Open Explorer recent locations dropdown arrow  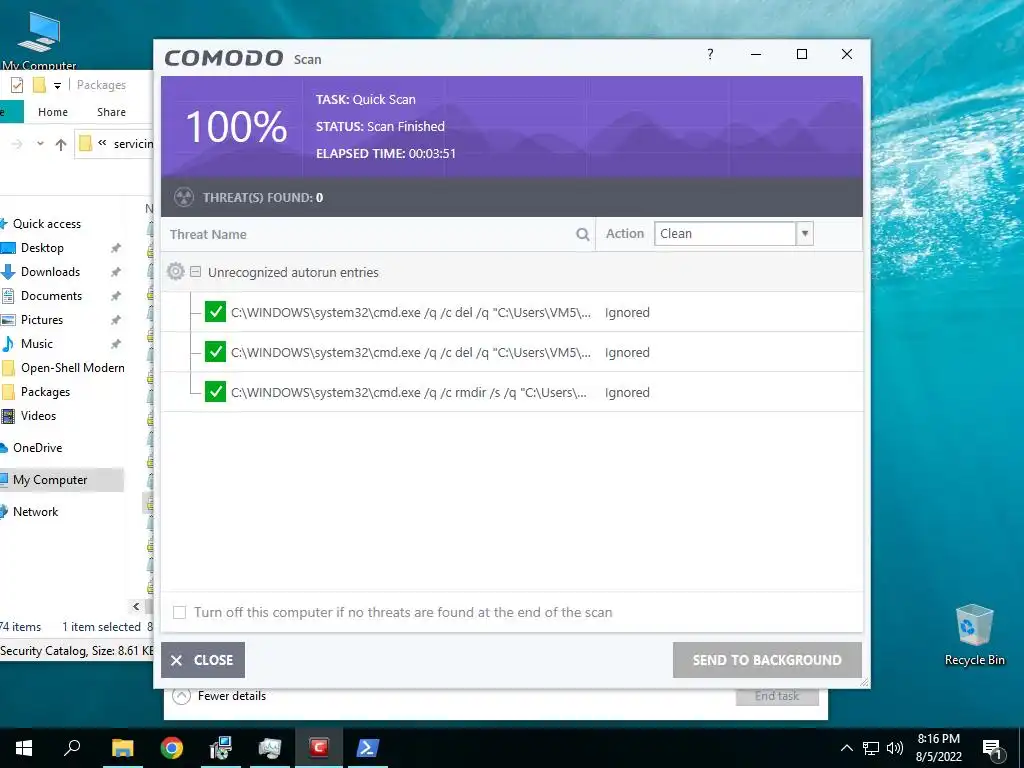point(40,144)
